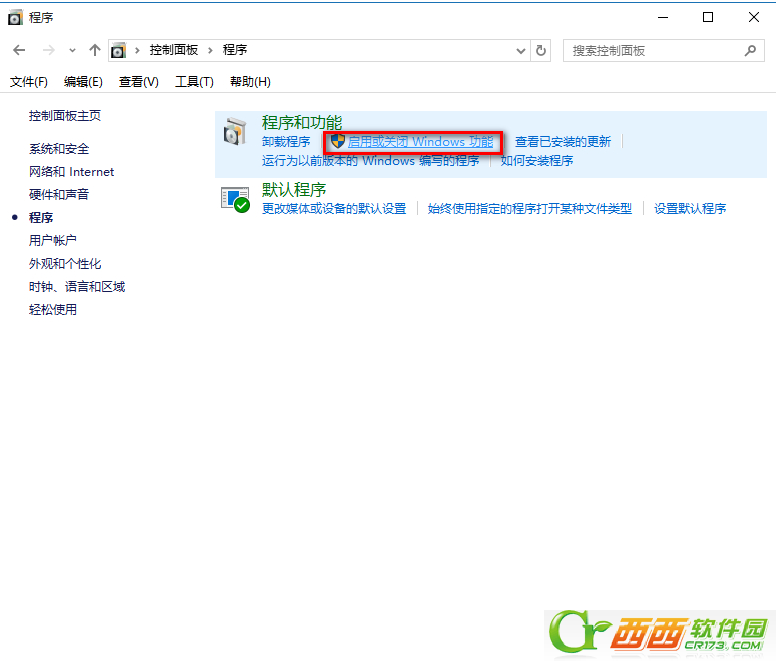
Task: Open the 帮助(H) menu
Action: pos(250,82)
